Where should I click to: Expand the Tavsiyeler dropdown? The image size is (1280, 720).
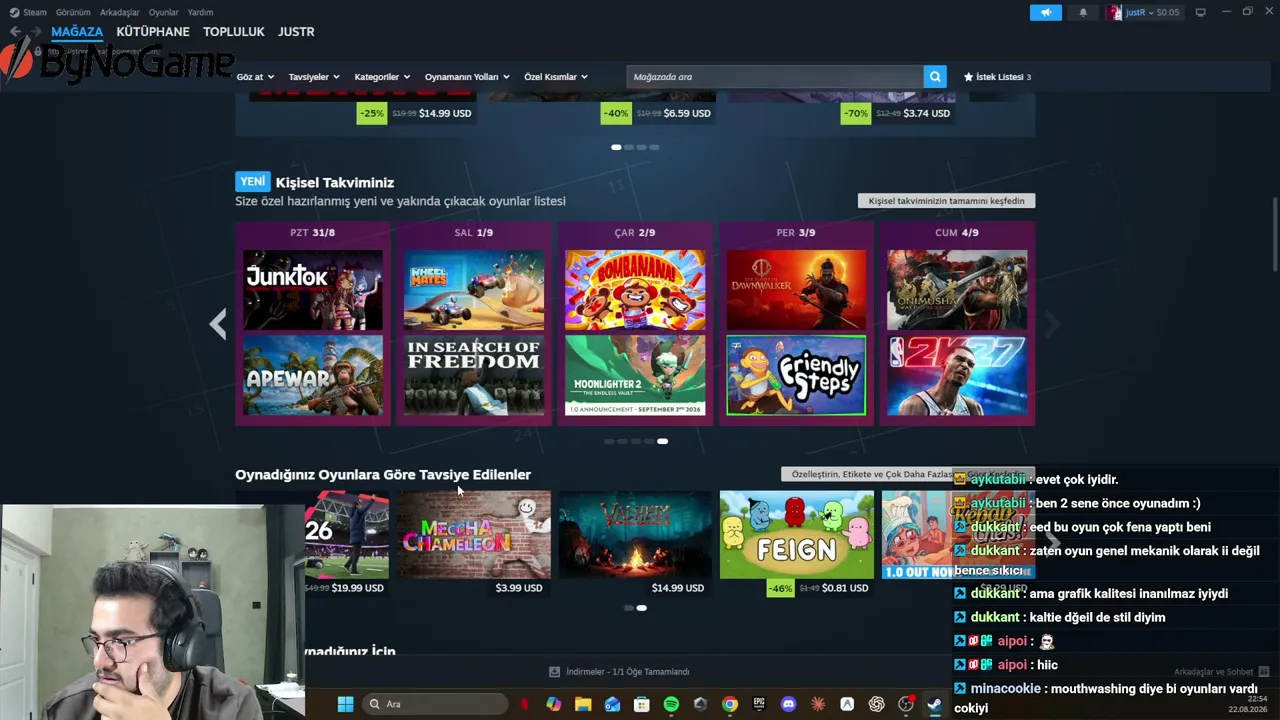pos(314,77)
